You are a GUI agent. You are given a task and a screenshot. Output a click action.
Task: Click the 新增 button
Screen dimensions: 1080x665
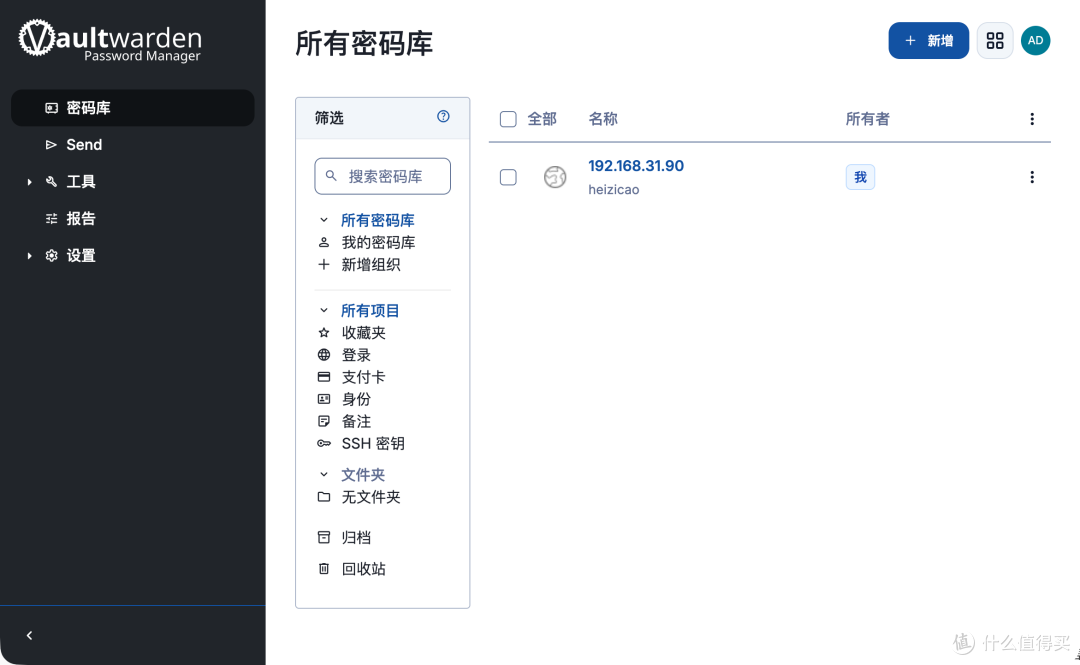pyautogui.click(x=928, y=41)
